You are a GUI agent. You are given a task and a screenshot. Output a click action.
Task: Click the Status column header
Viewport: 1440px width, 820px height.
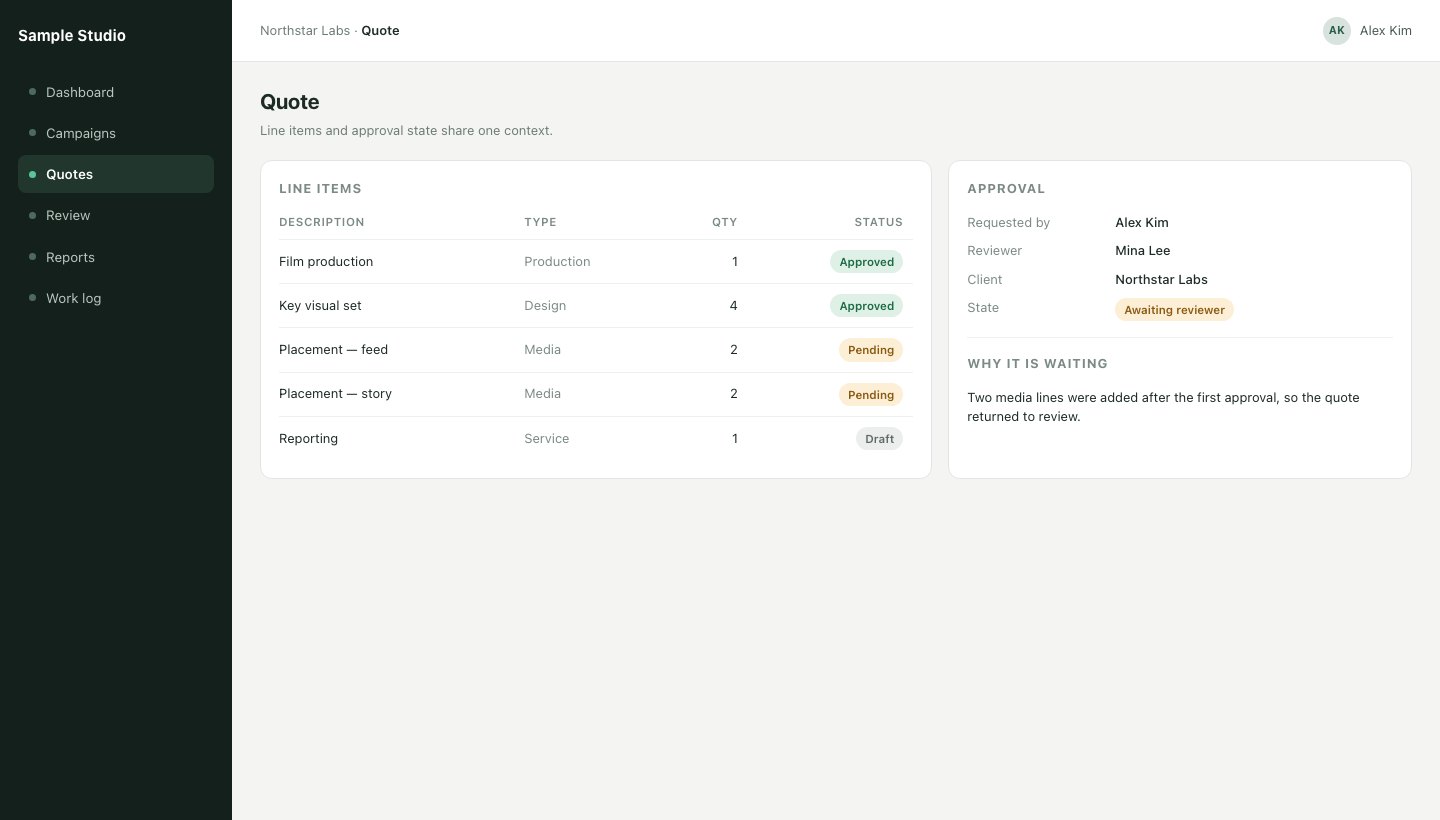(x=879, y=222)
